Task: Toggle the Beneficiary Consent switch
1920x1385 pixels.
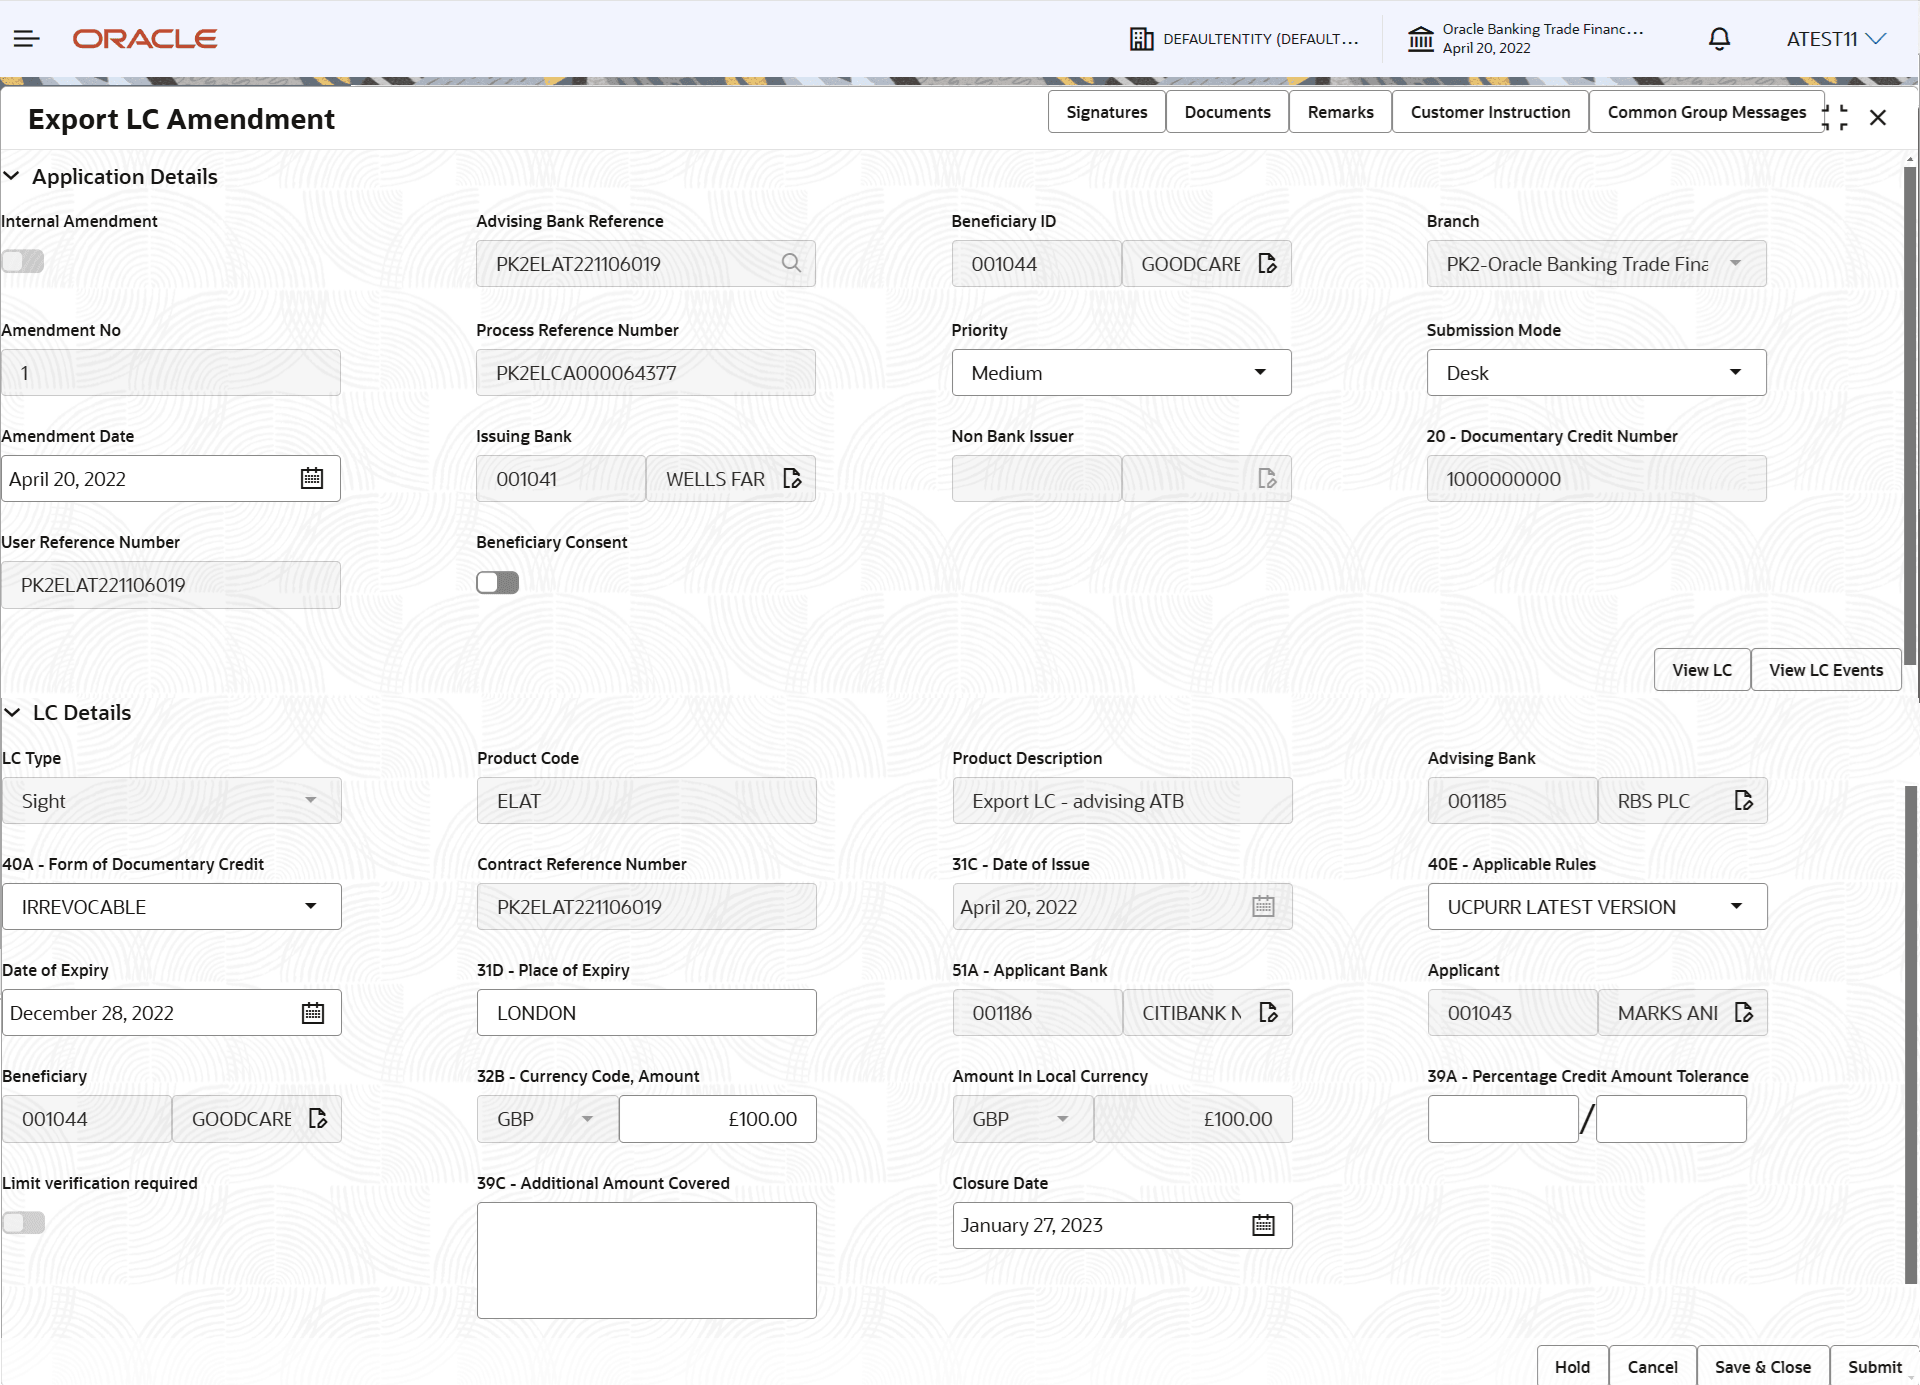Action: (x=497, y=582)
